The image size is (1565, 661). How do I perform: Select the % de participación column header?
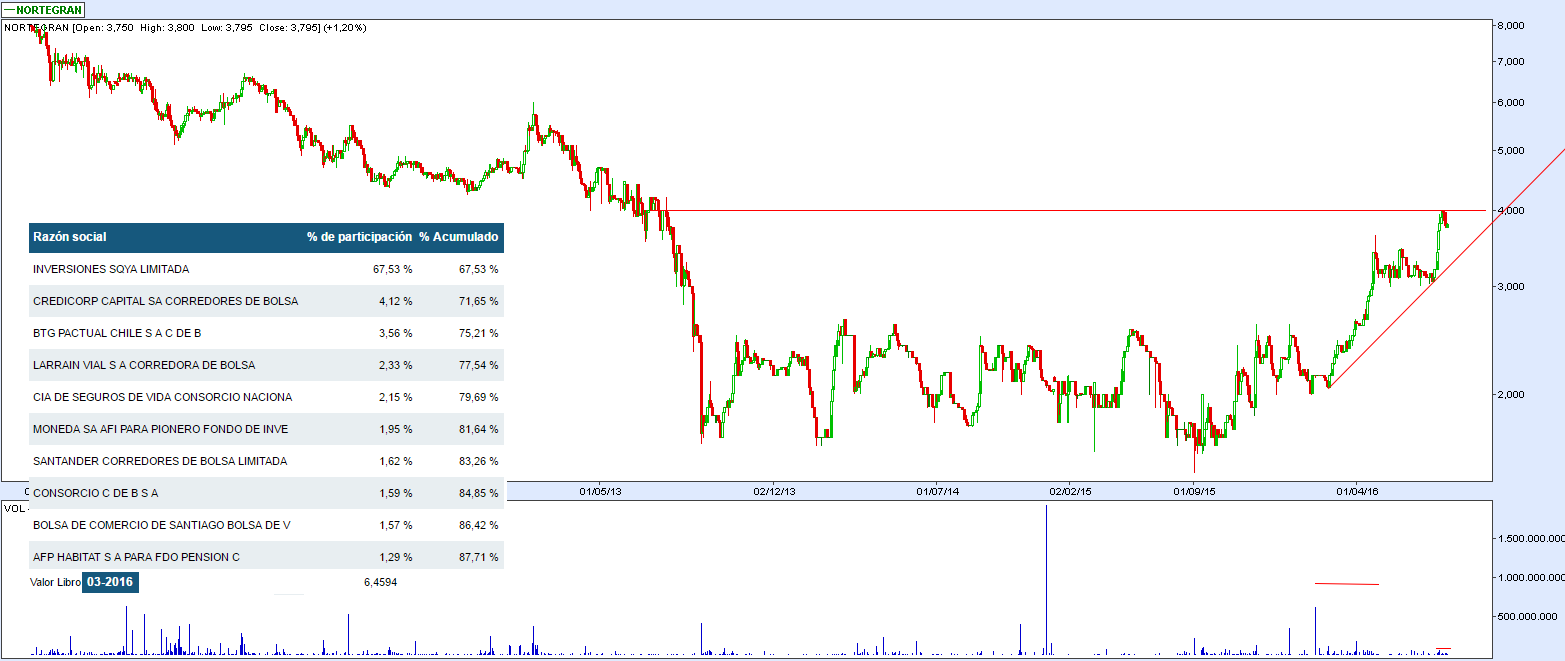(359, 237)
